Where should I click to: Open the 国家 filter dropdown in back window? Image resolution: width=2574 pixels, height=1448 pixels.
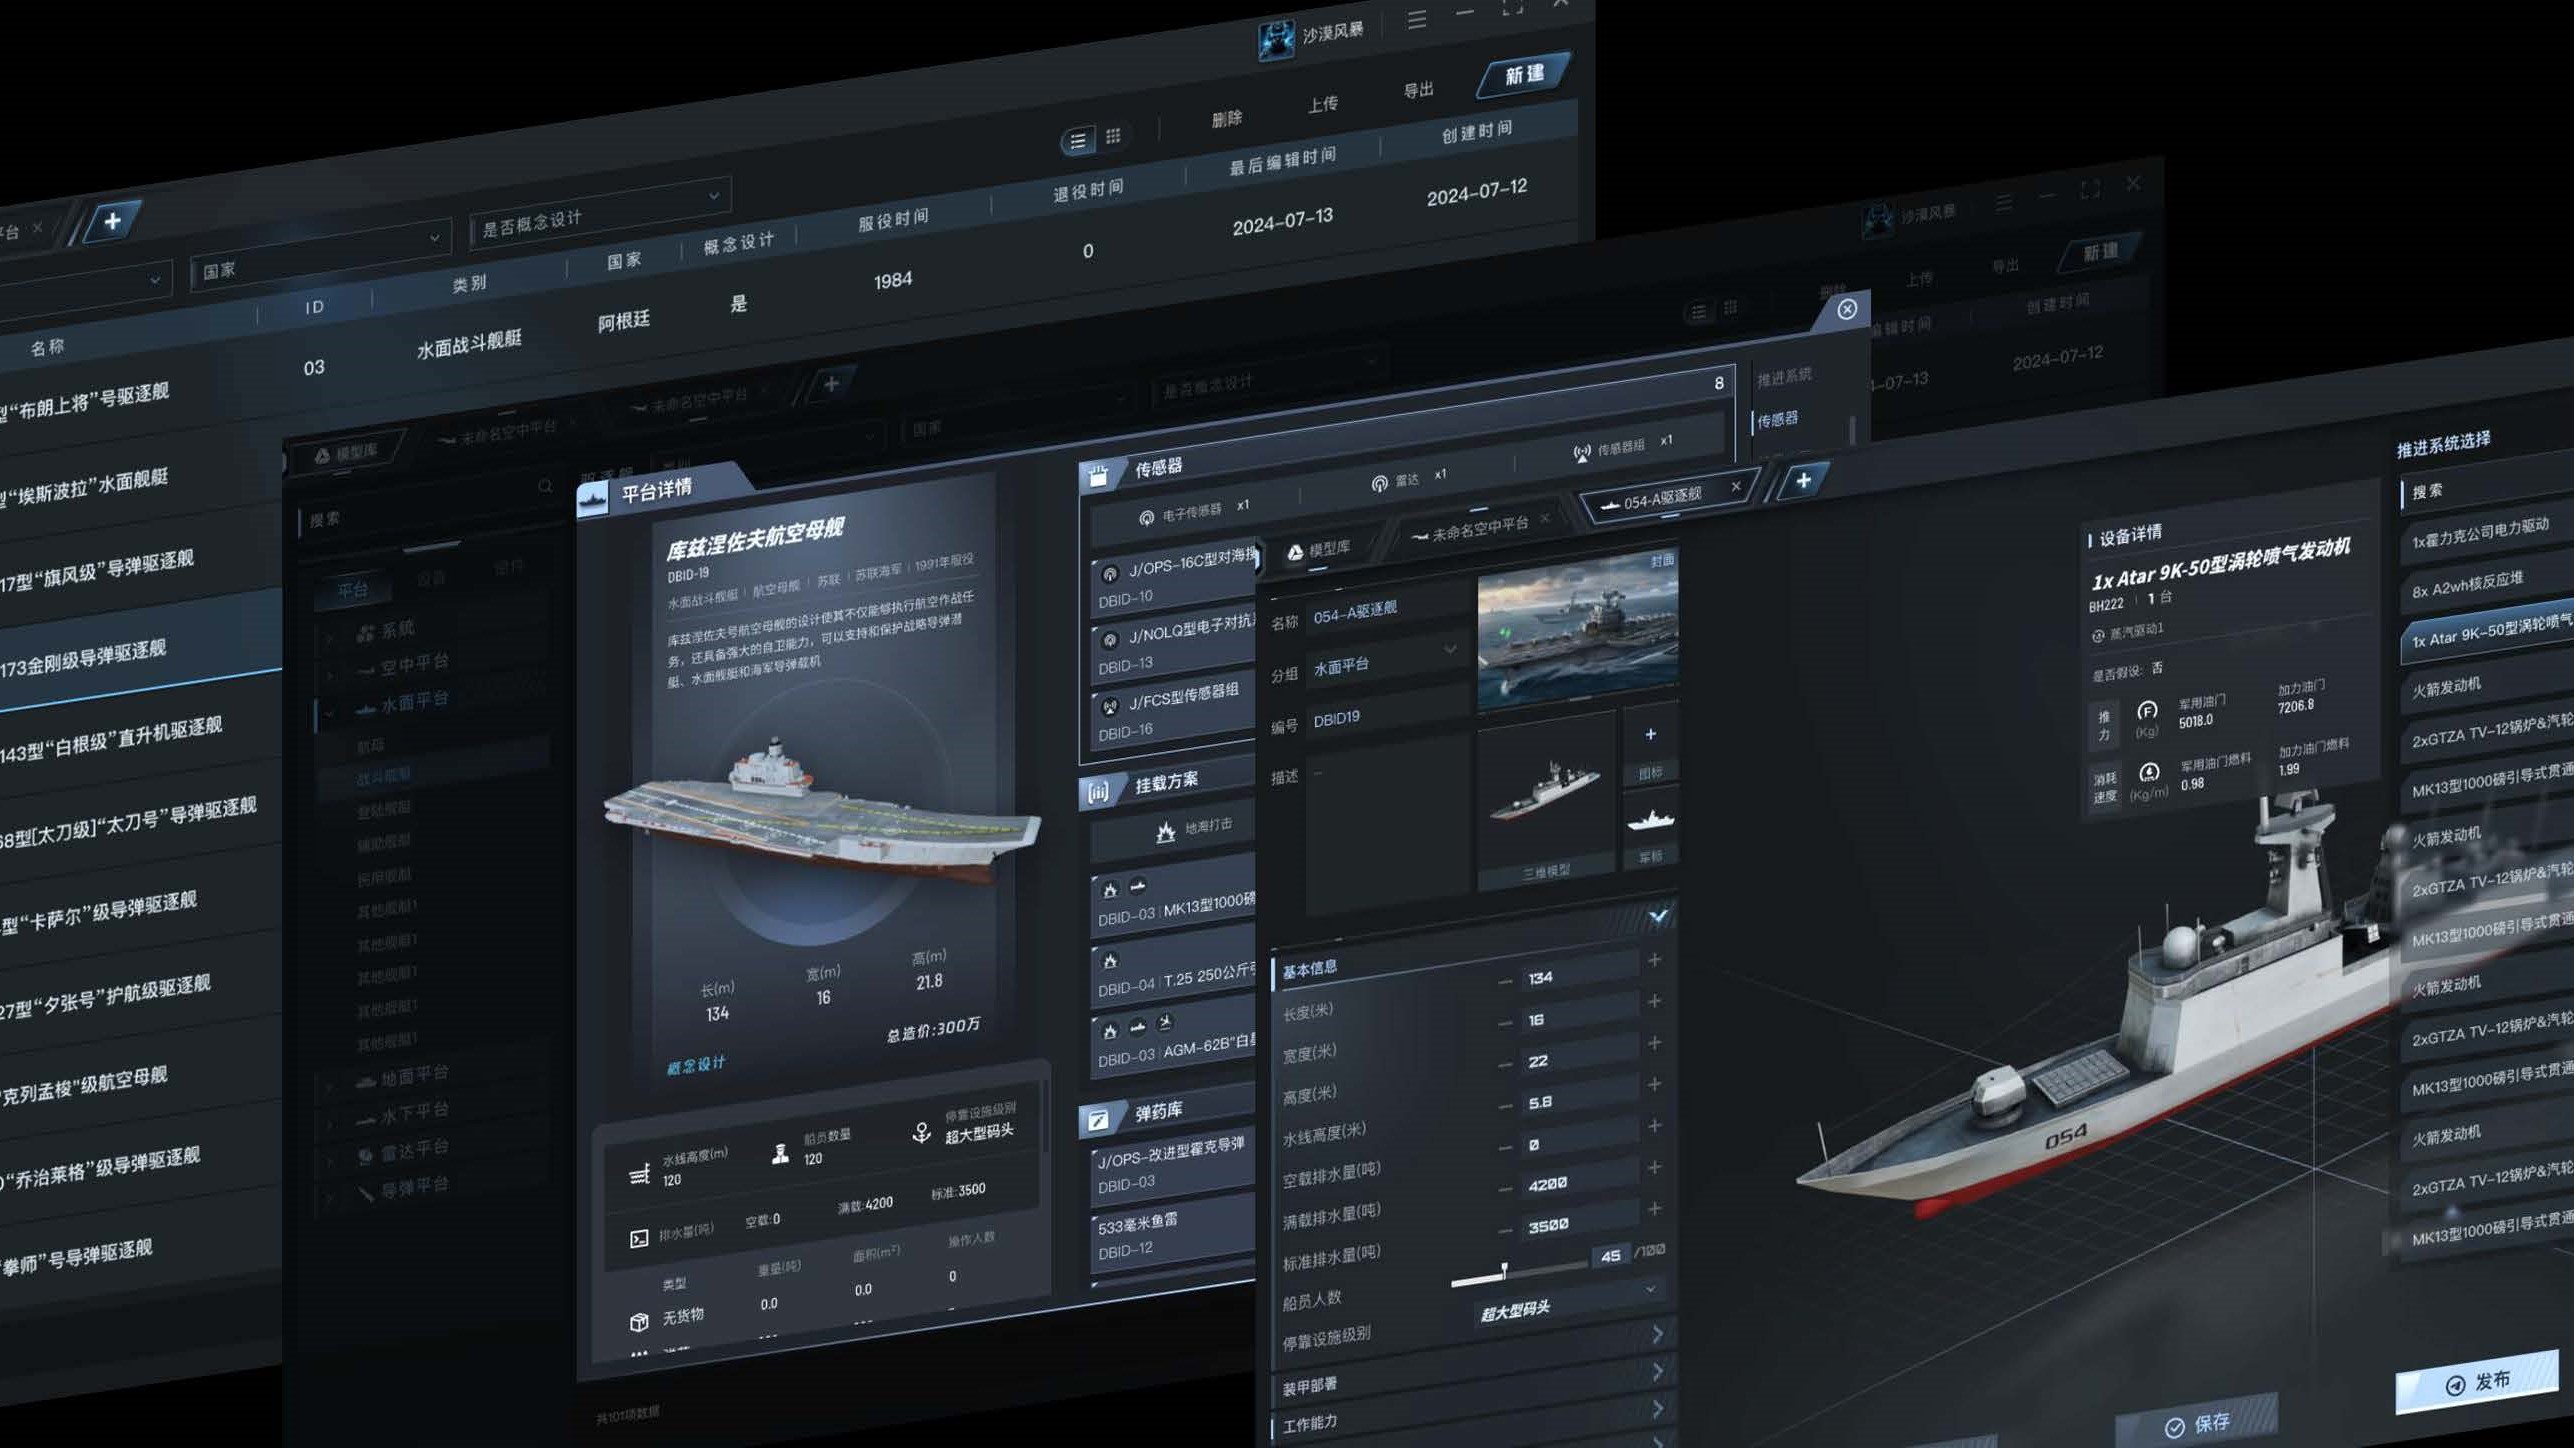[x=319, y=256]
